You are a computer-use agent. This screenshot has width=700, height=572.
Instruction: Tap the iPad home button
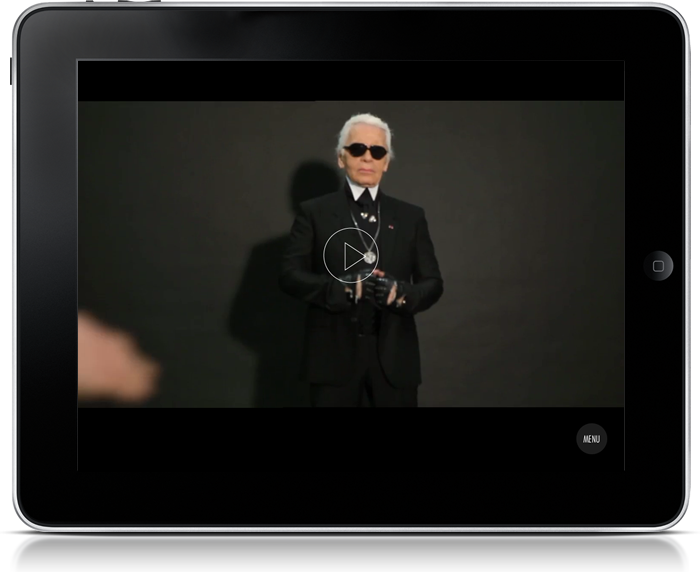pyautogui.click(x=658, y=266)
